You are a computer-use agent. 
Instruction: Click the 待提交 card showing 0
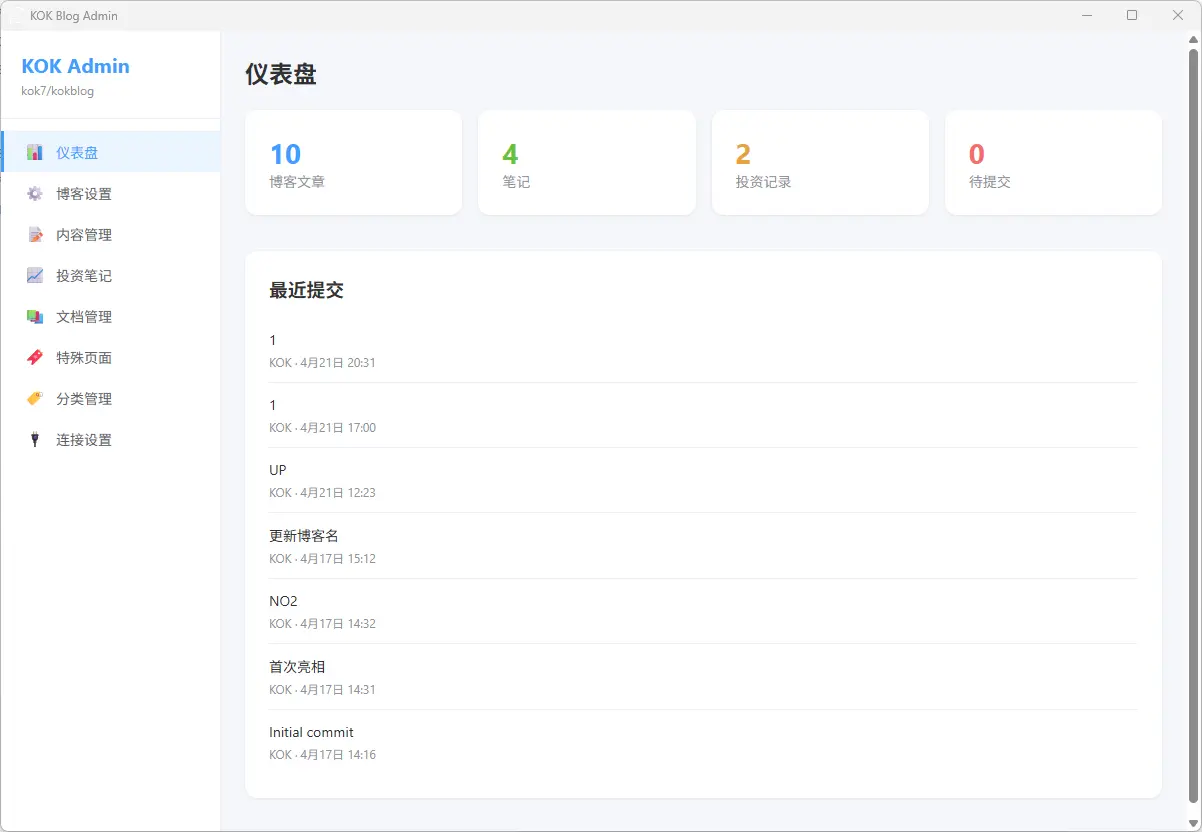pyautogui.click(x=1053, y=163)
